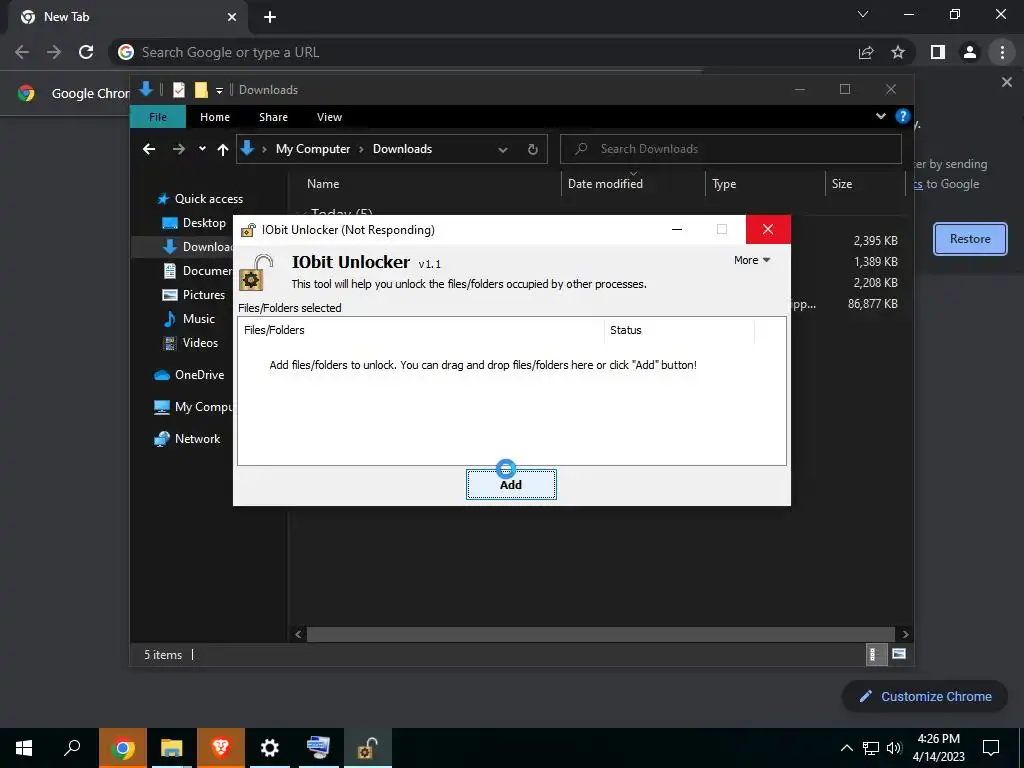
Task: Reload the Chrome page
Action: pos(86,52)
